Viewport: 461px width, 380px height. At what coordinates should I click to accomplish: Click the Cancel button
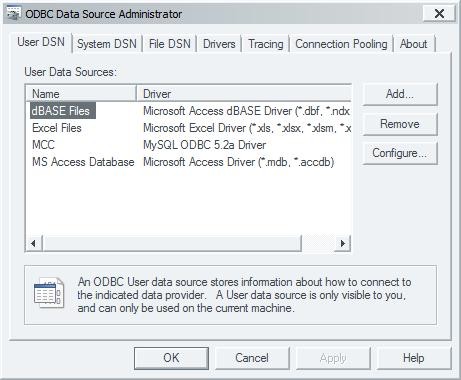click(252, 358)
